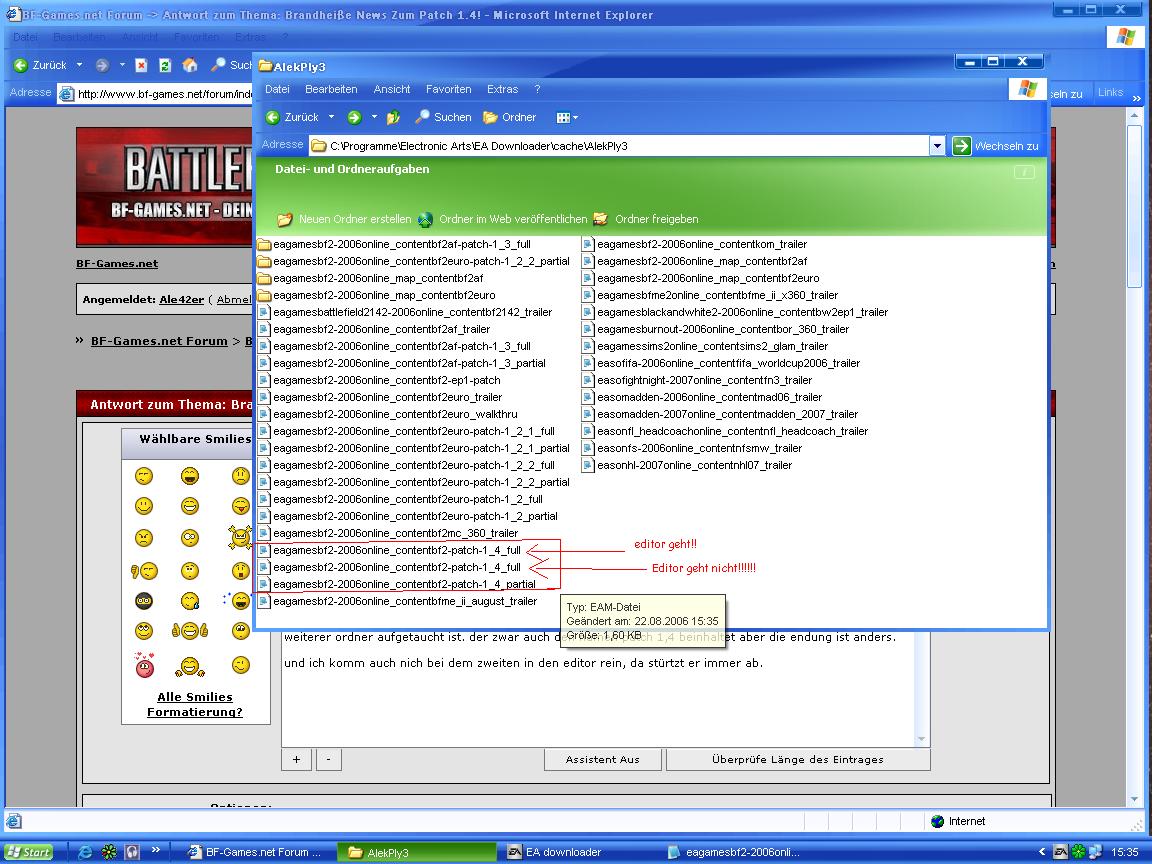1152x864 pixels.
Task: Select file eagamesblackandwhite2-2006online_contentbw2ep1_trailer
Action: click(735, 312)
